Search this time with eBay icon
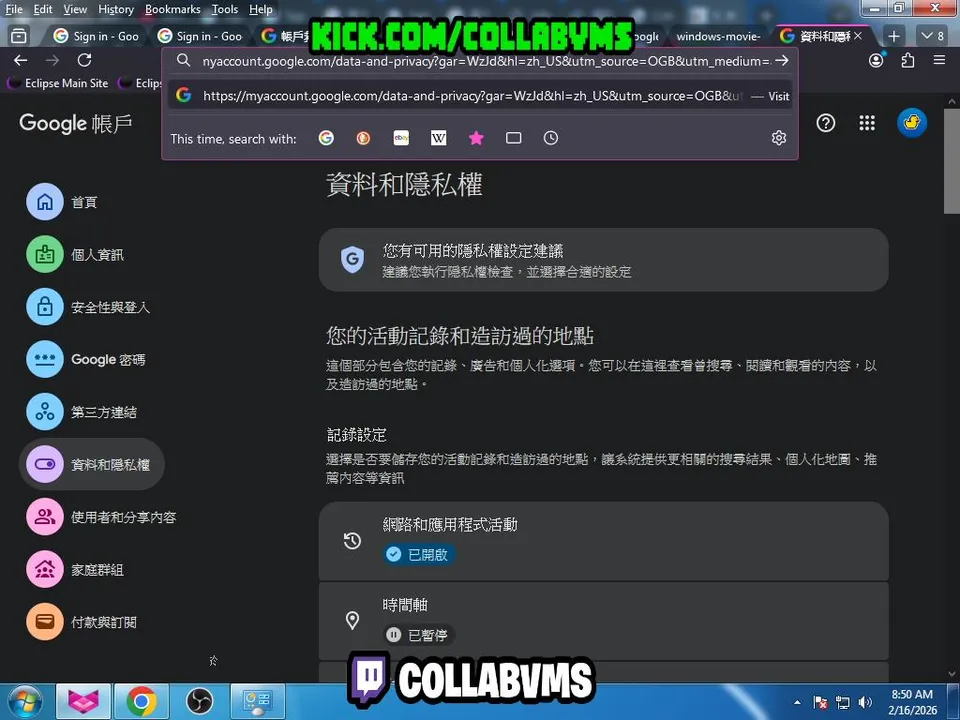960x720 pixels. (401, 138)
